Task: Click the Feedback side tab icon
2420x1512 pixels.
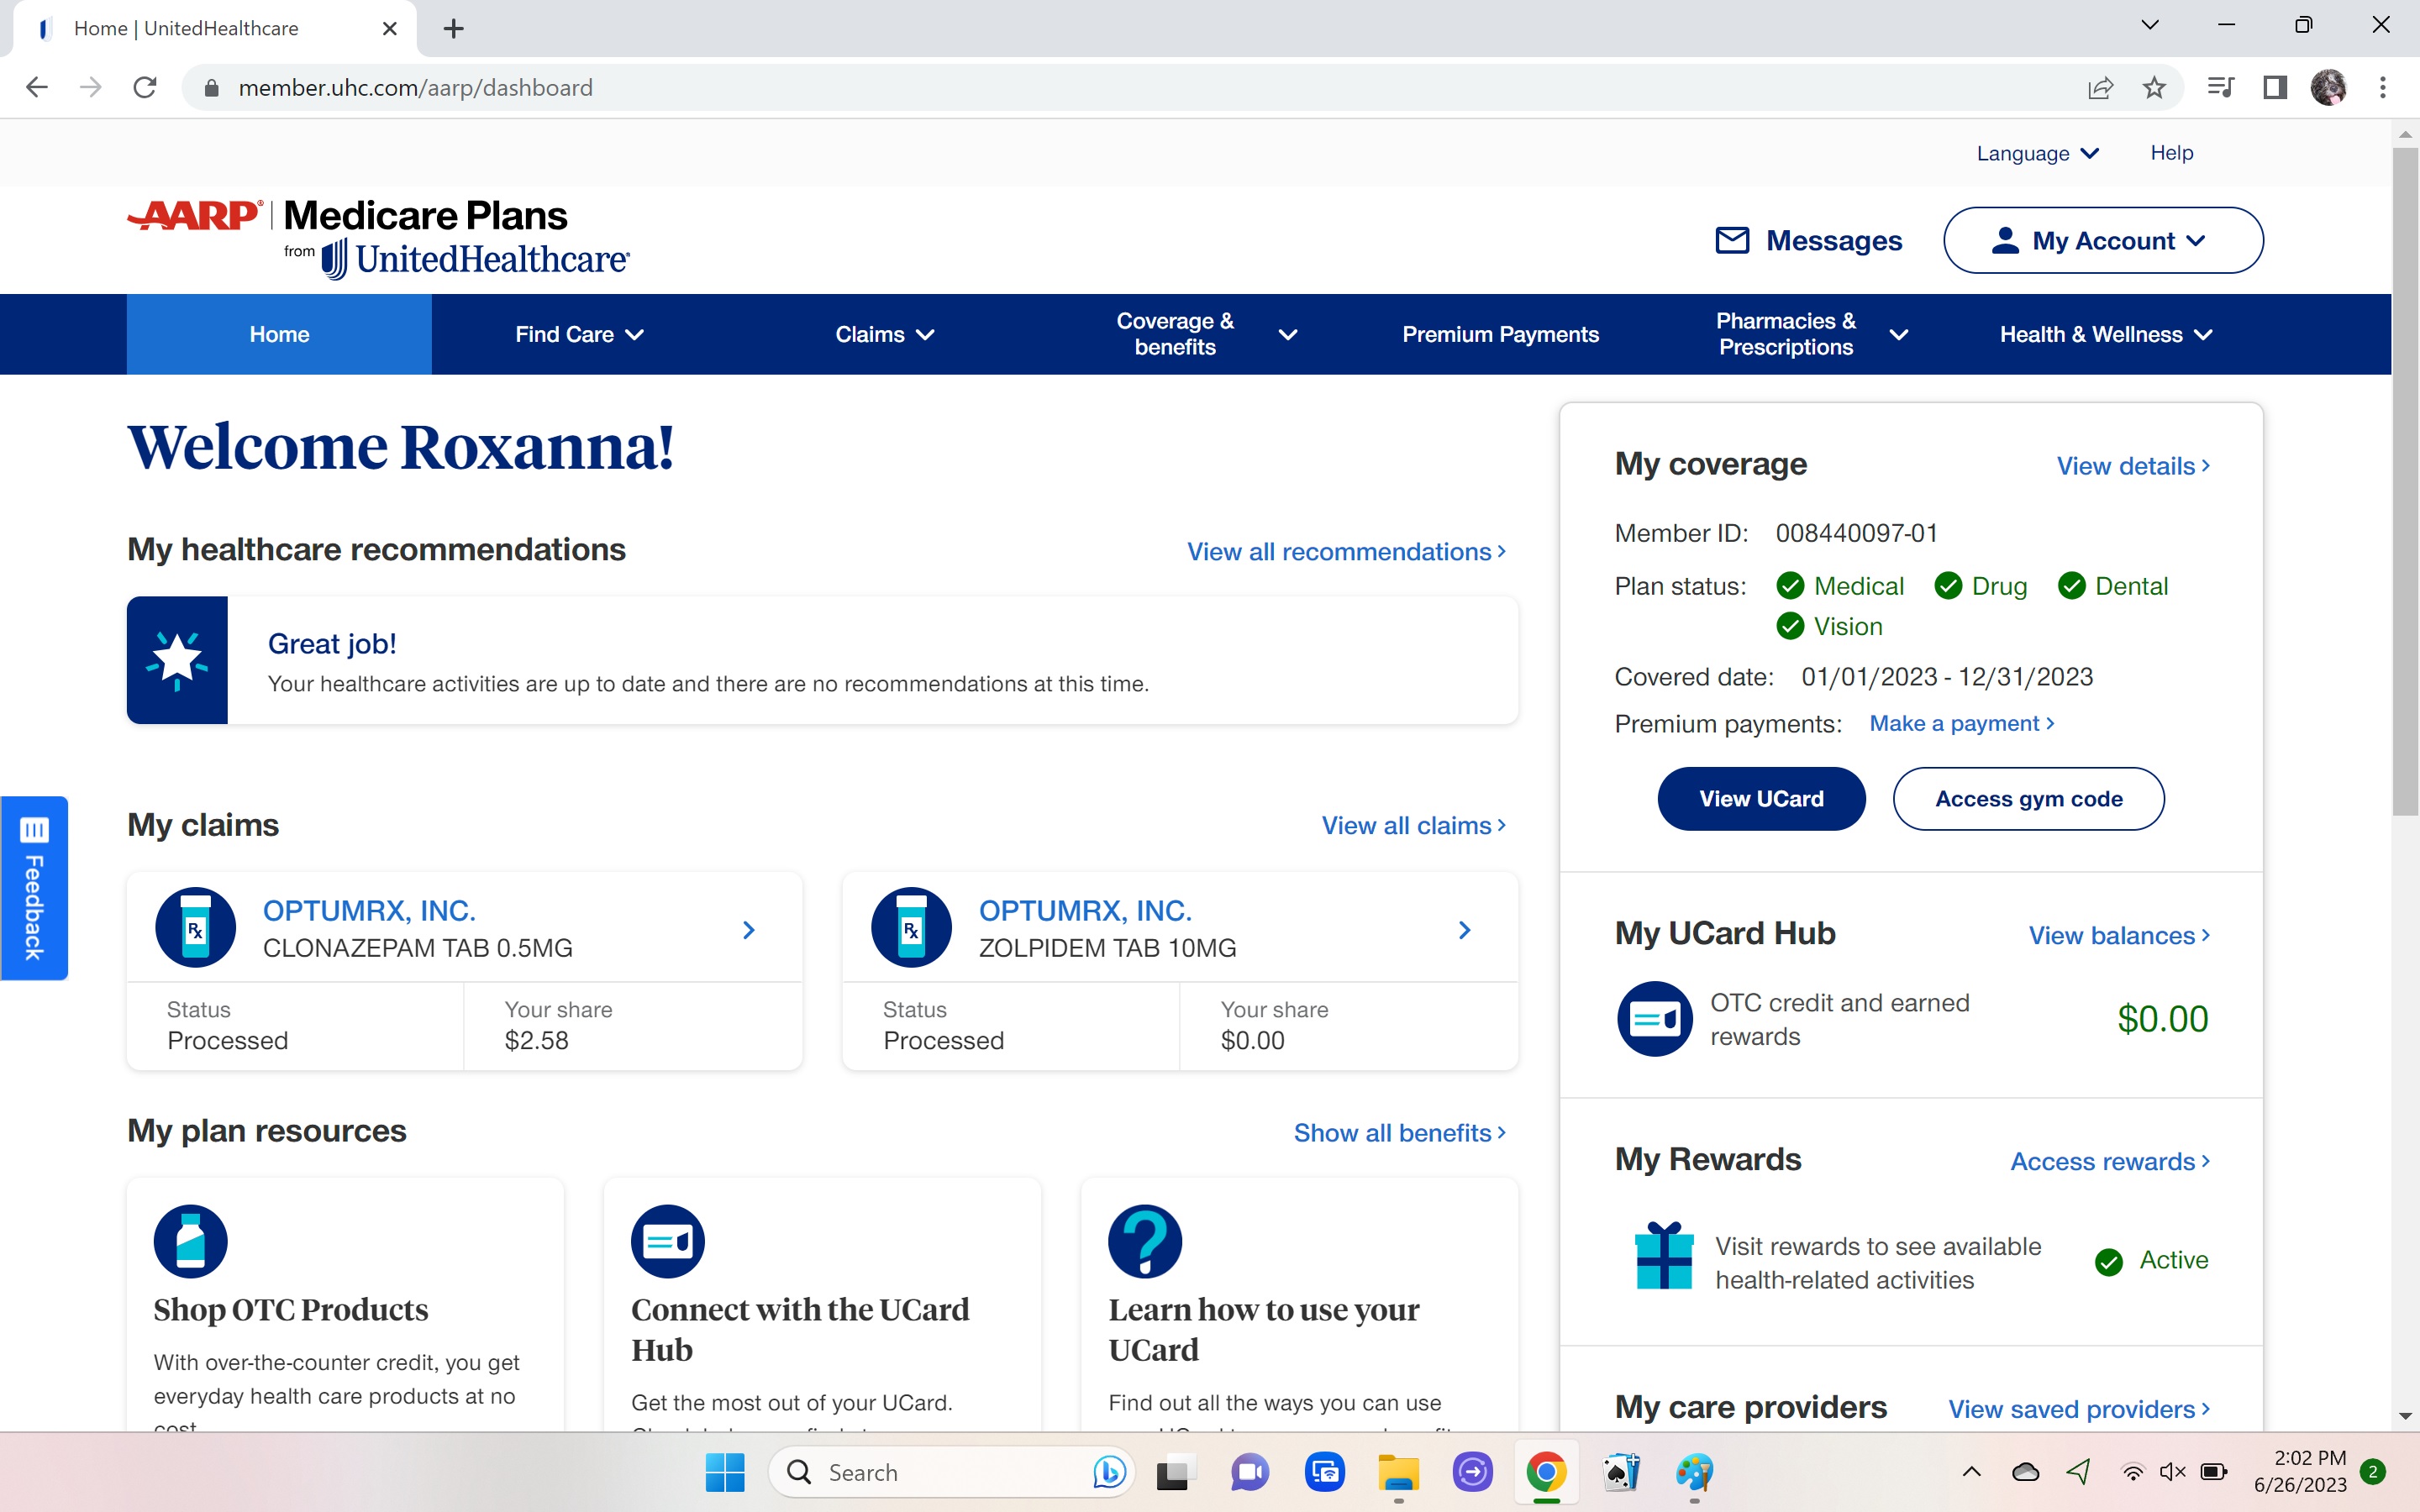Action: (x=34, y=830)
